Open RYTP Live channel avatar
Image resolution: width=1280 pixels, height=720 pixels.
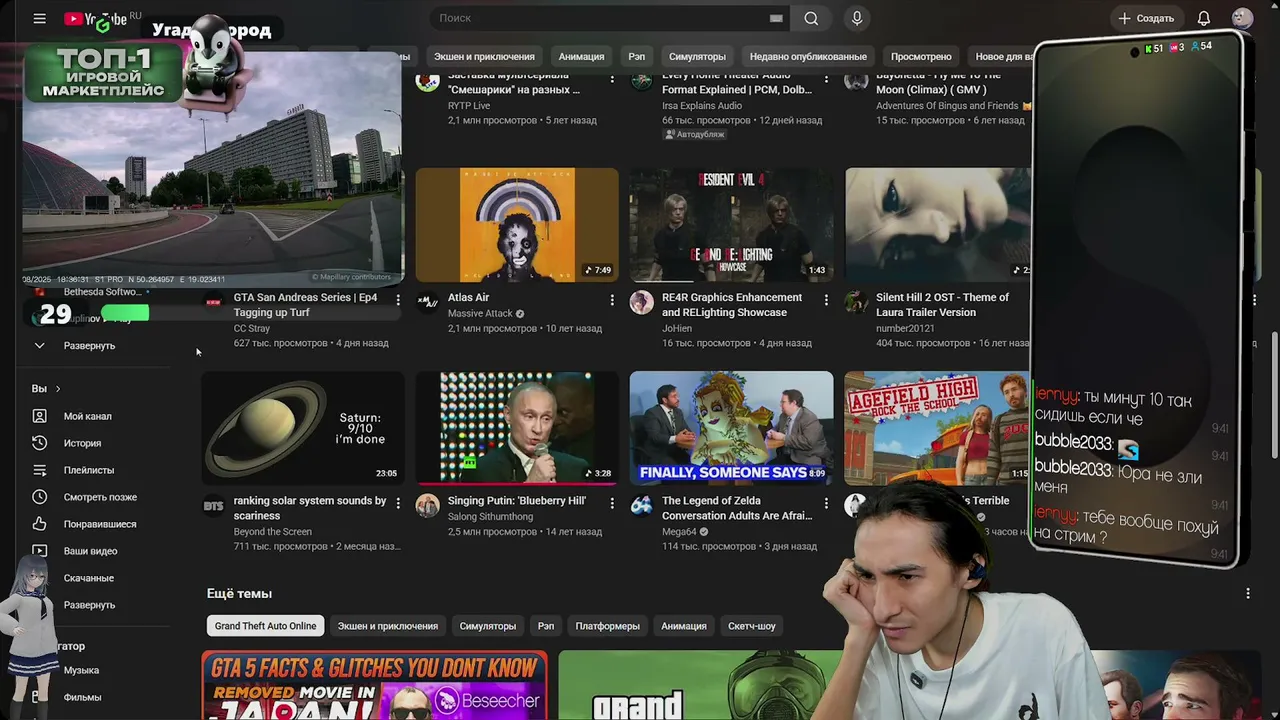pyautogui.click(x=427, y=82)
